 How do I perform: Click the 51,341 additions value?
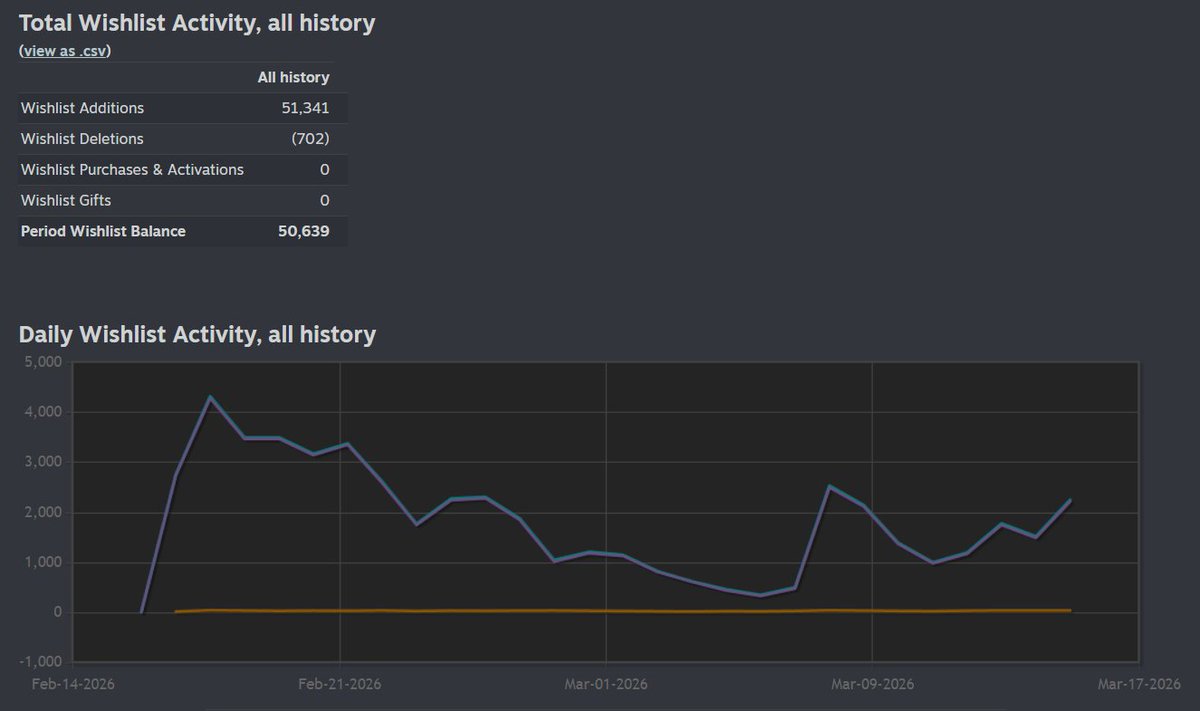(305, 108)
